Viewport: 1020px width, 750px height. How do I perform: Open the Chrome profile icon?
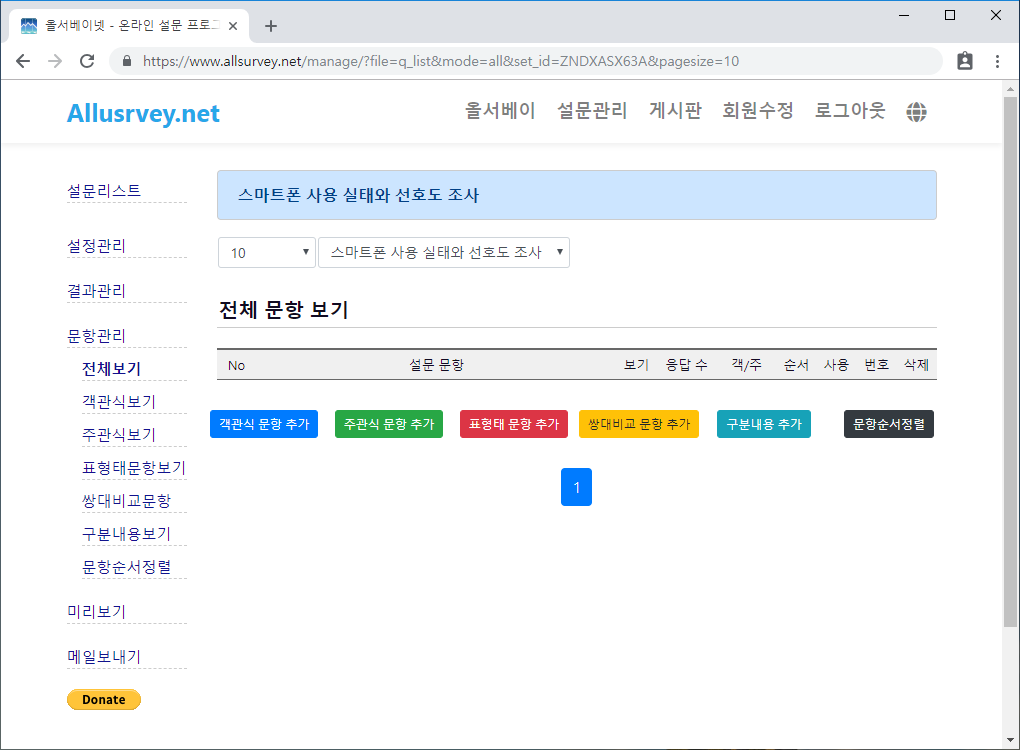click(x=964, y=61)
